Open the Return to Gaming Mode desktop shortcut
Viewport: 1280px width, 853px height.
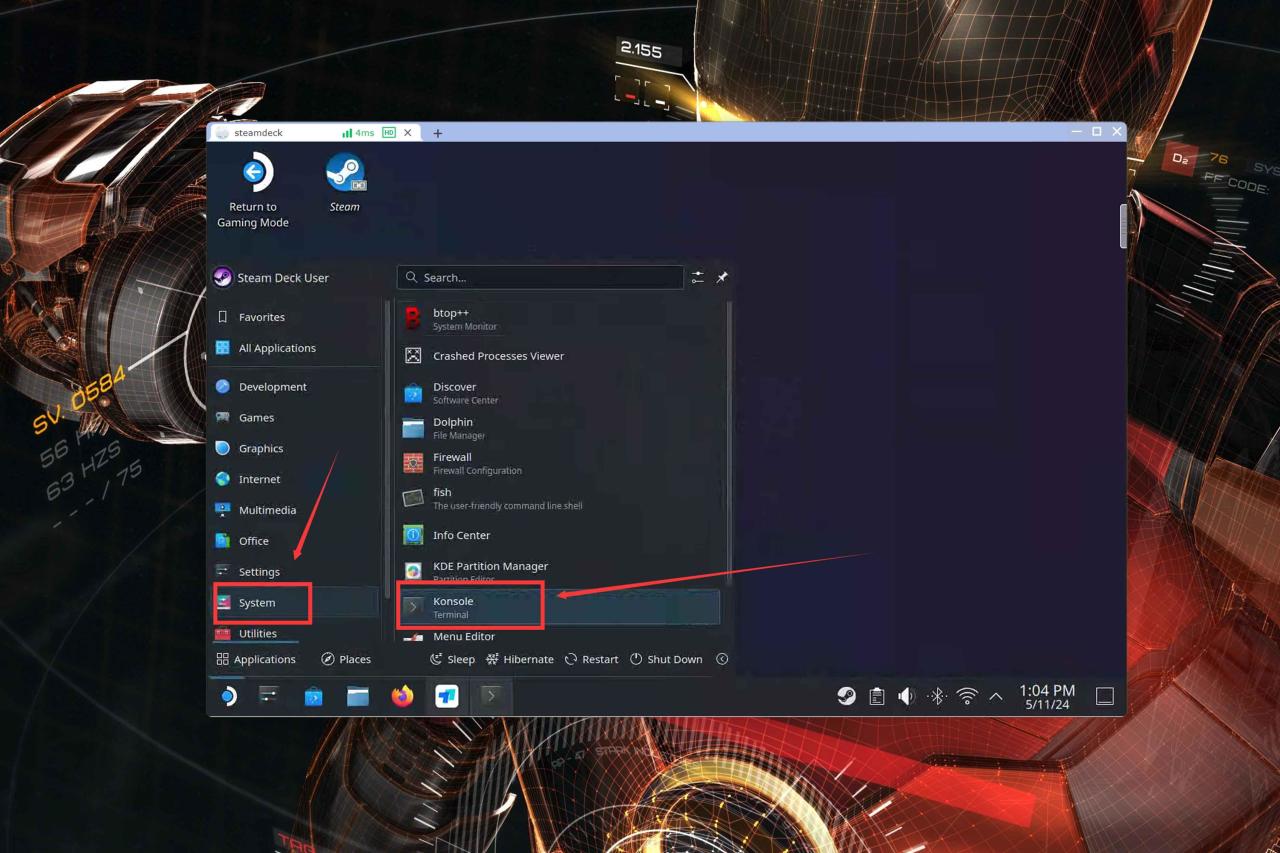[x=253, y=191]
